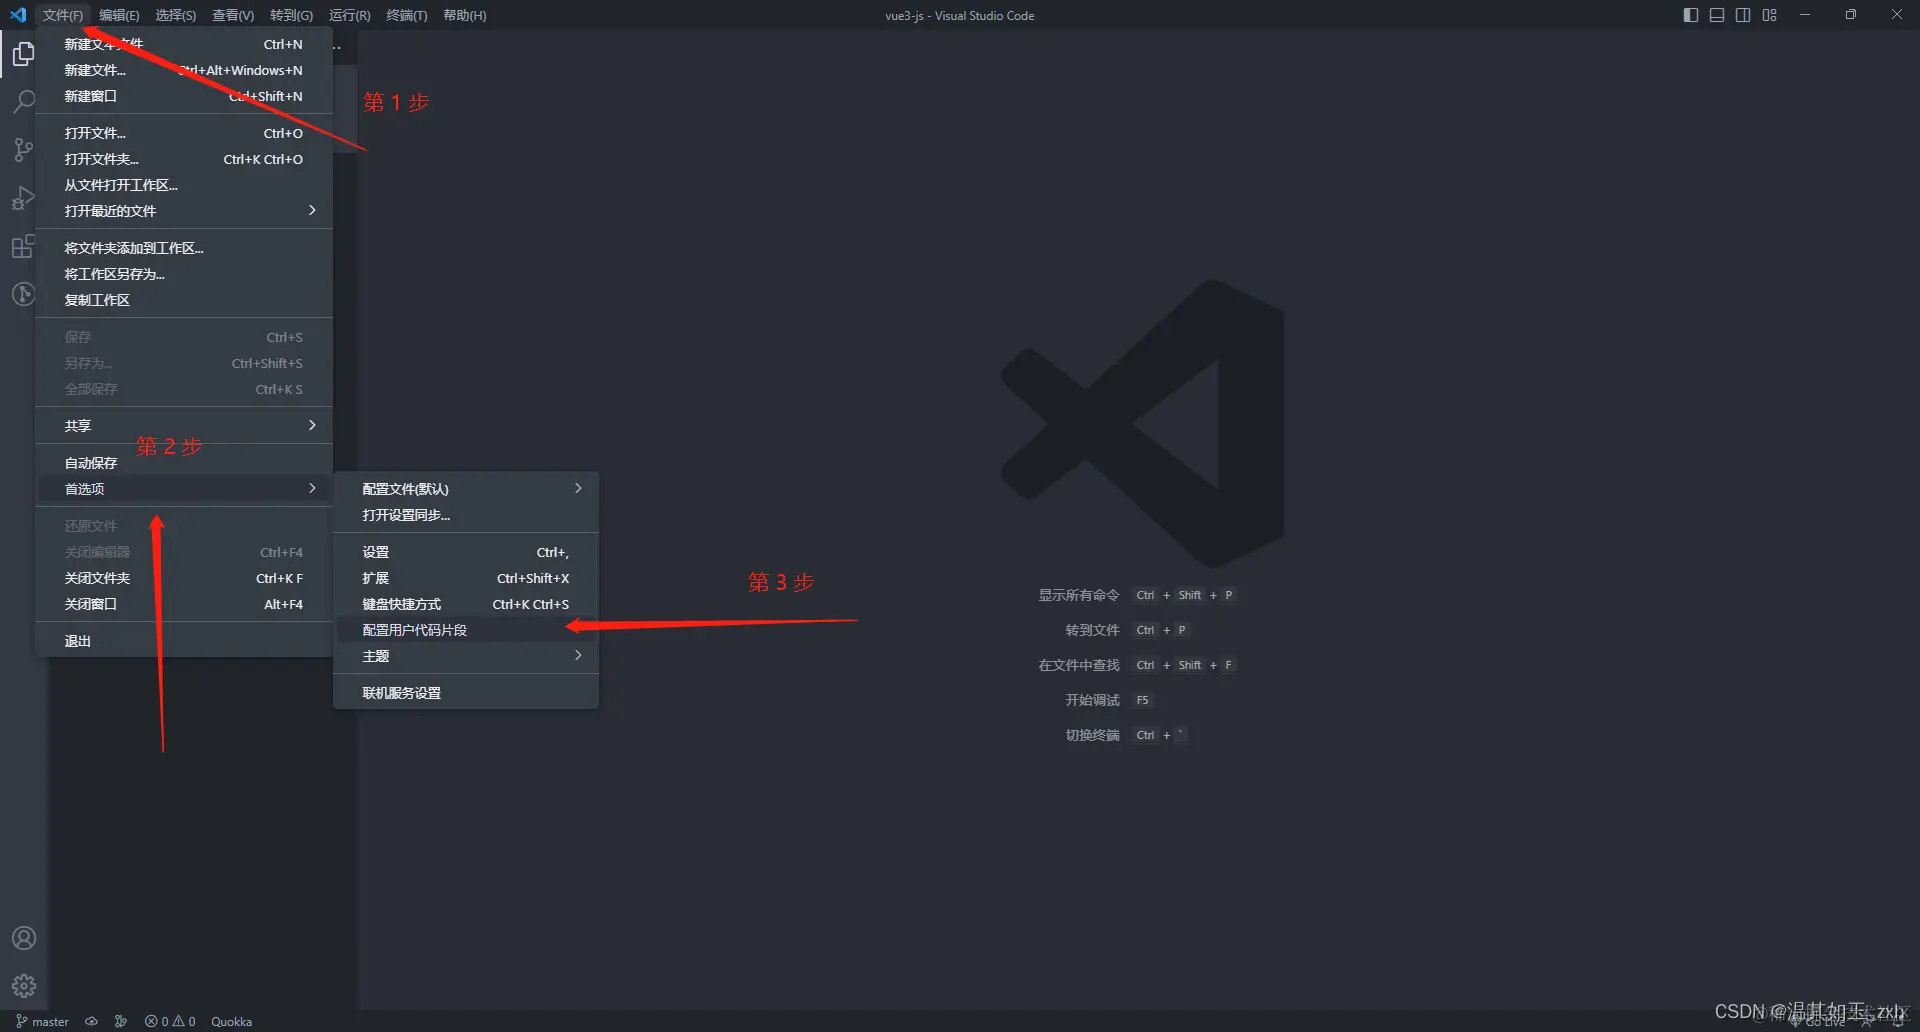Expand the 首选项 submenu
This screenshot has width=1920, height=1032.
click(x=184, y=489)
